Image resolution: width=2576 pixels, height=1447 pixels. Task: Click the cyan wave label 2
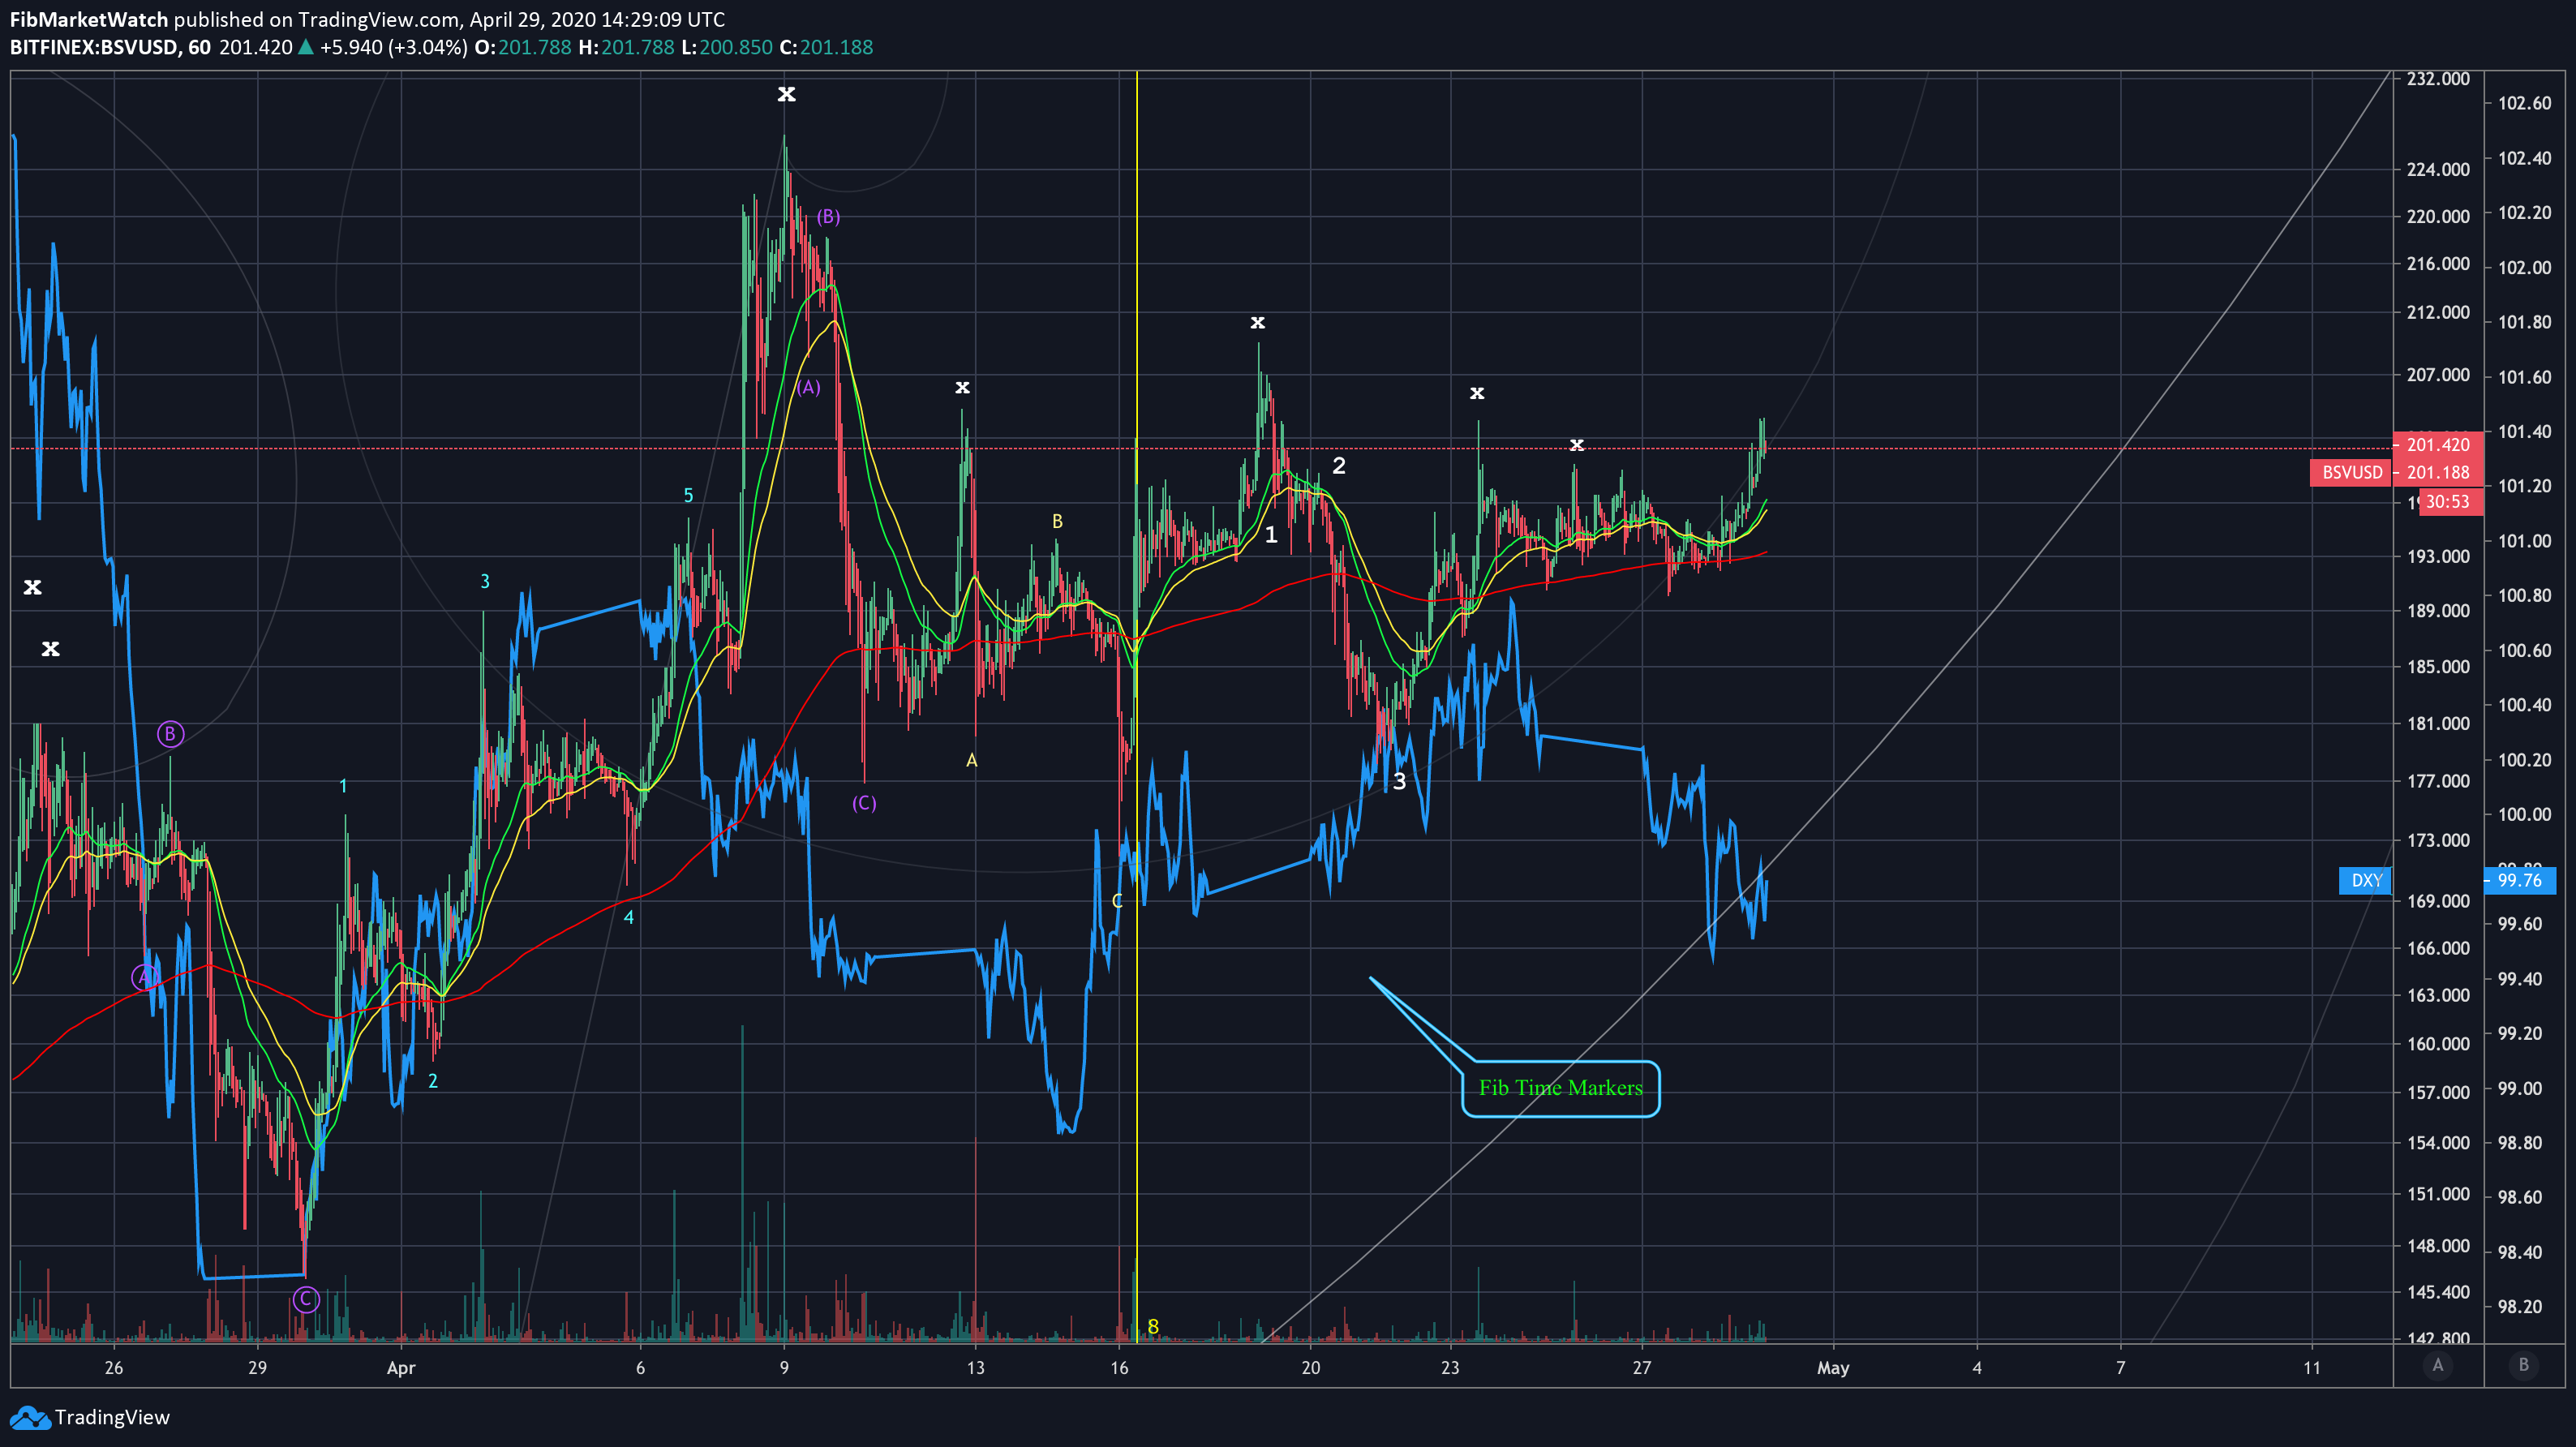(x=433, y=1081)
